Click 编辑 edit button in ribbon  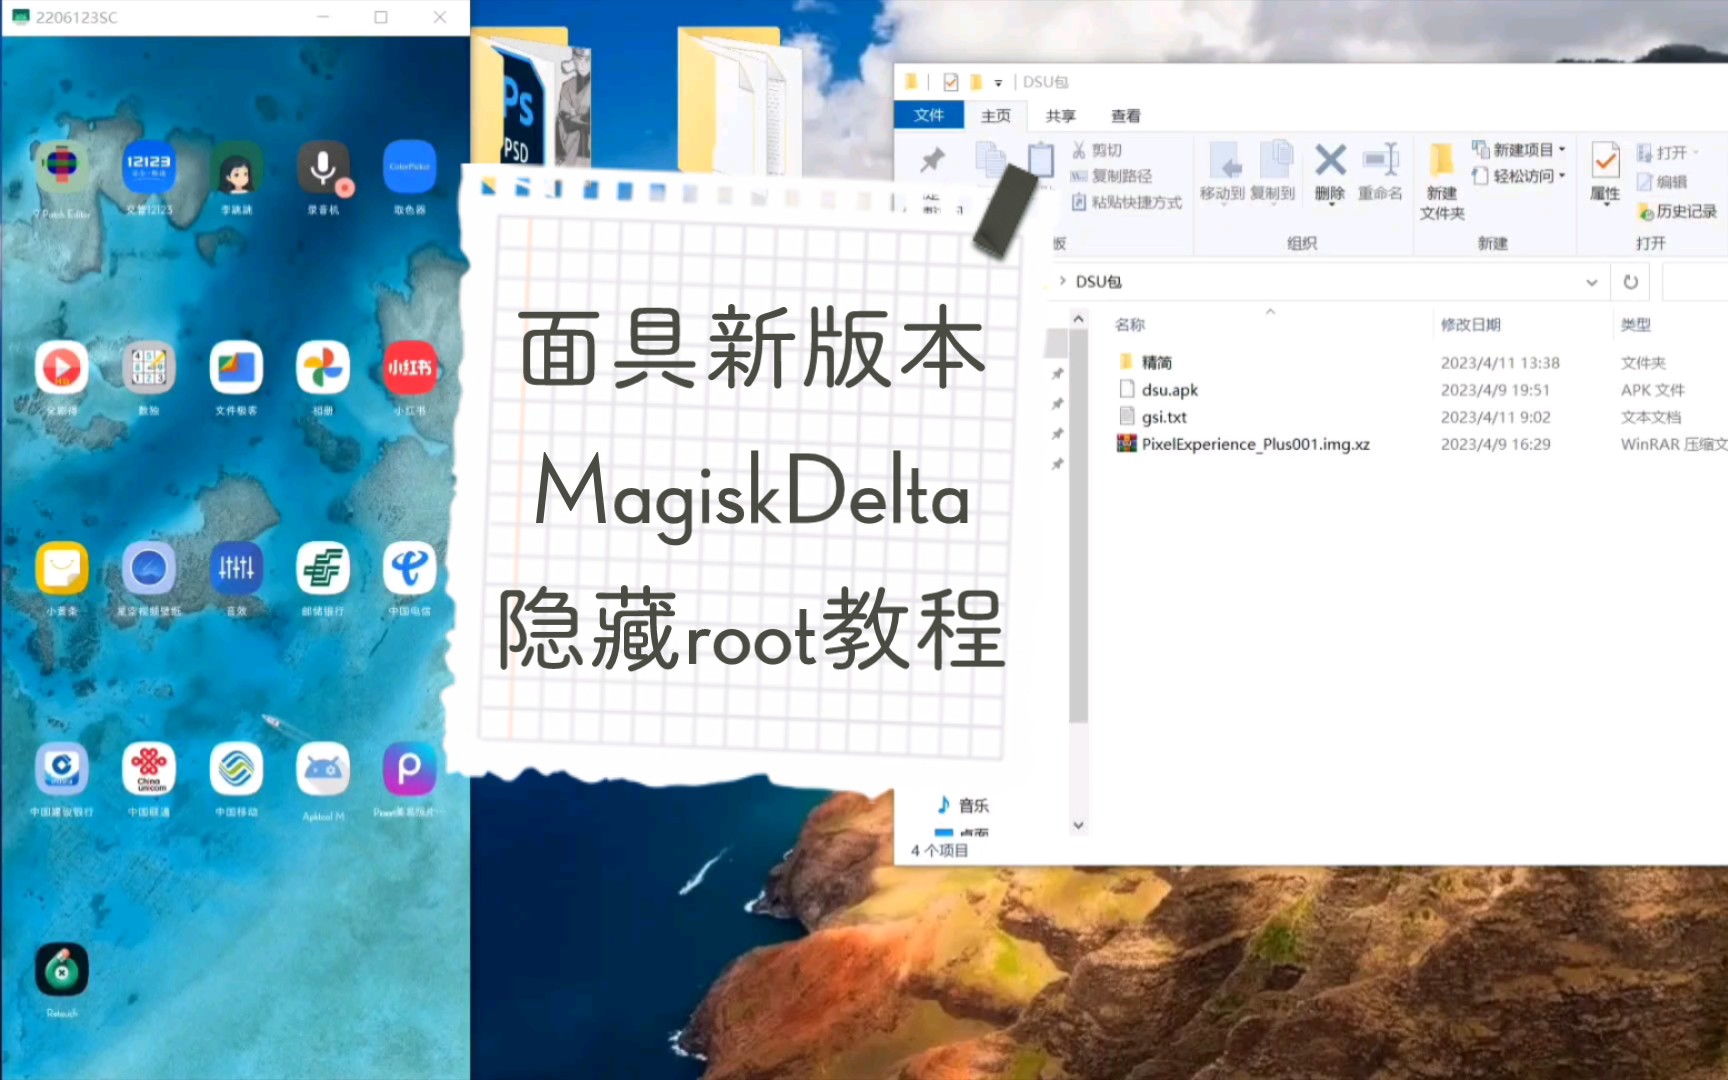[x=1662, y=182]
